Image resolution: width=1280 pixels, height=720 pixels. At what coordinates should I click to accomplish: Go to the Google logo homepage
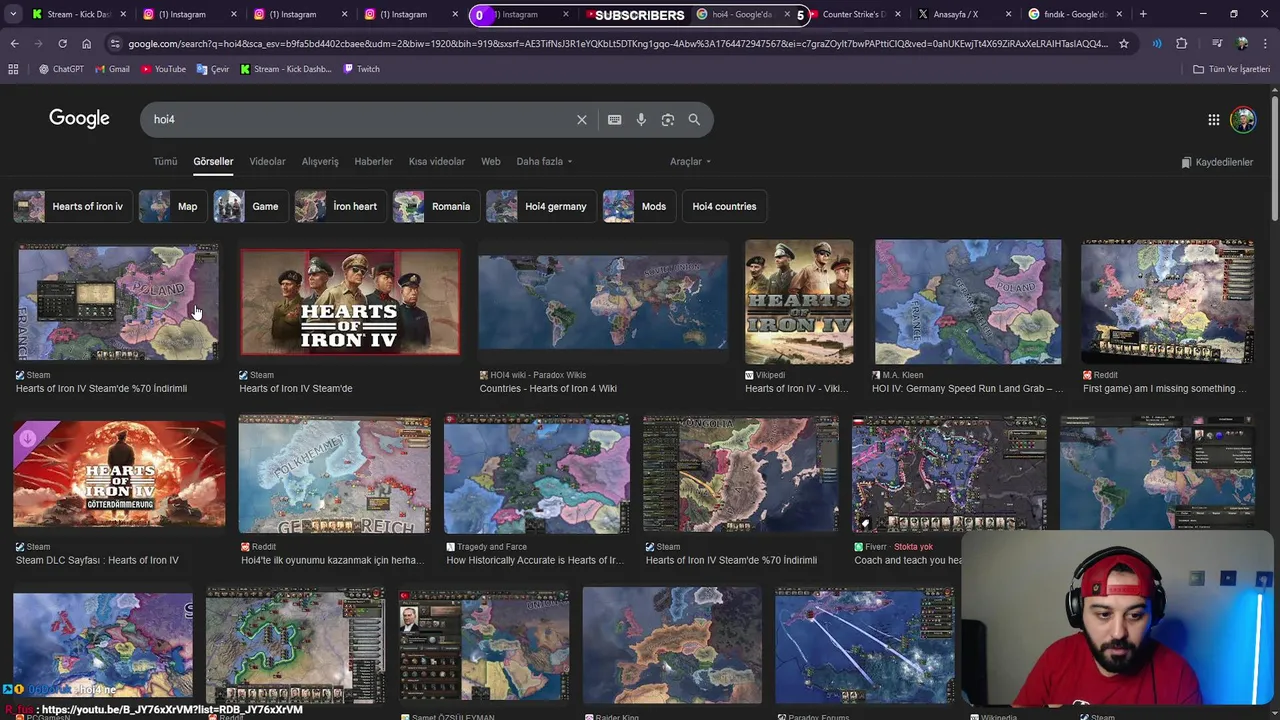point(79,119)
